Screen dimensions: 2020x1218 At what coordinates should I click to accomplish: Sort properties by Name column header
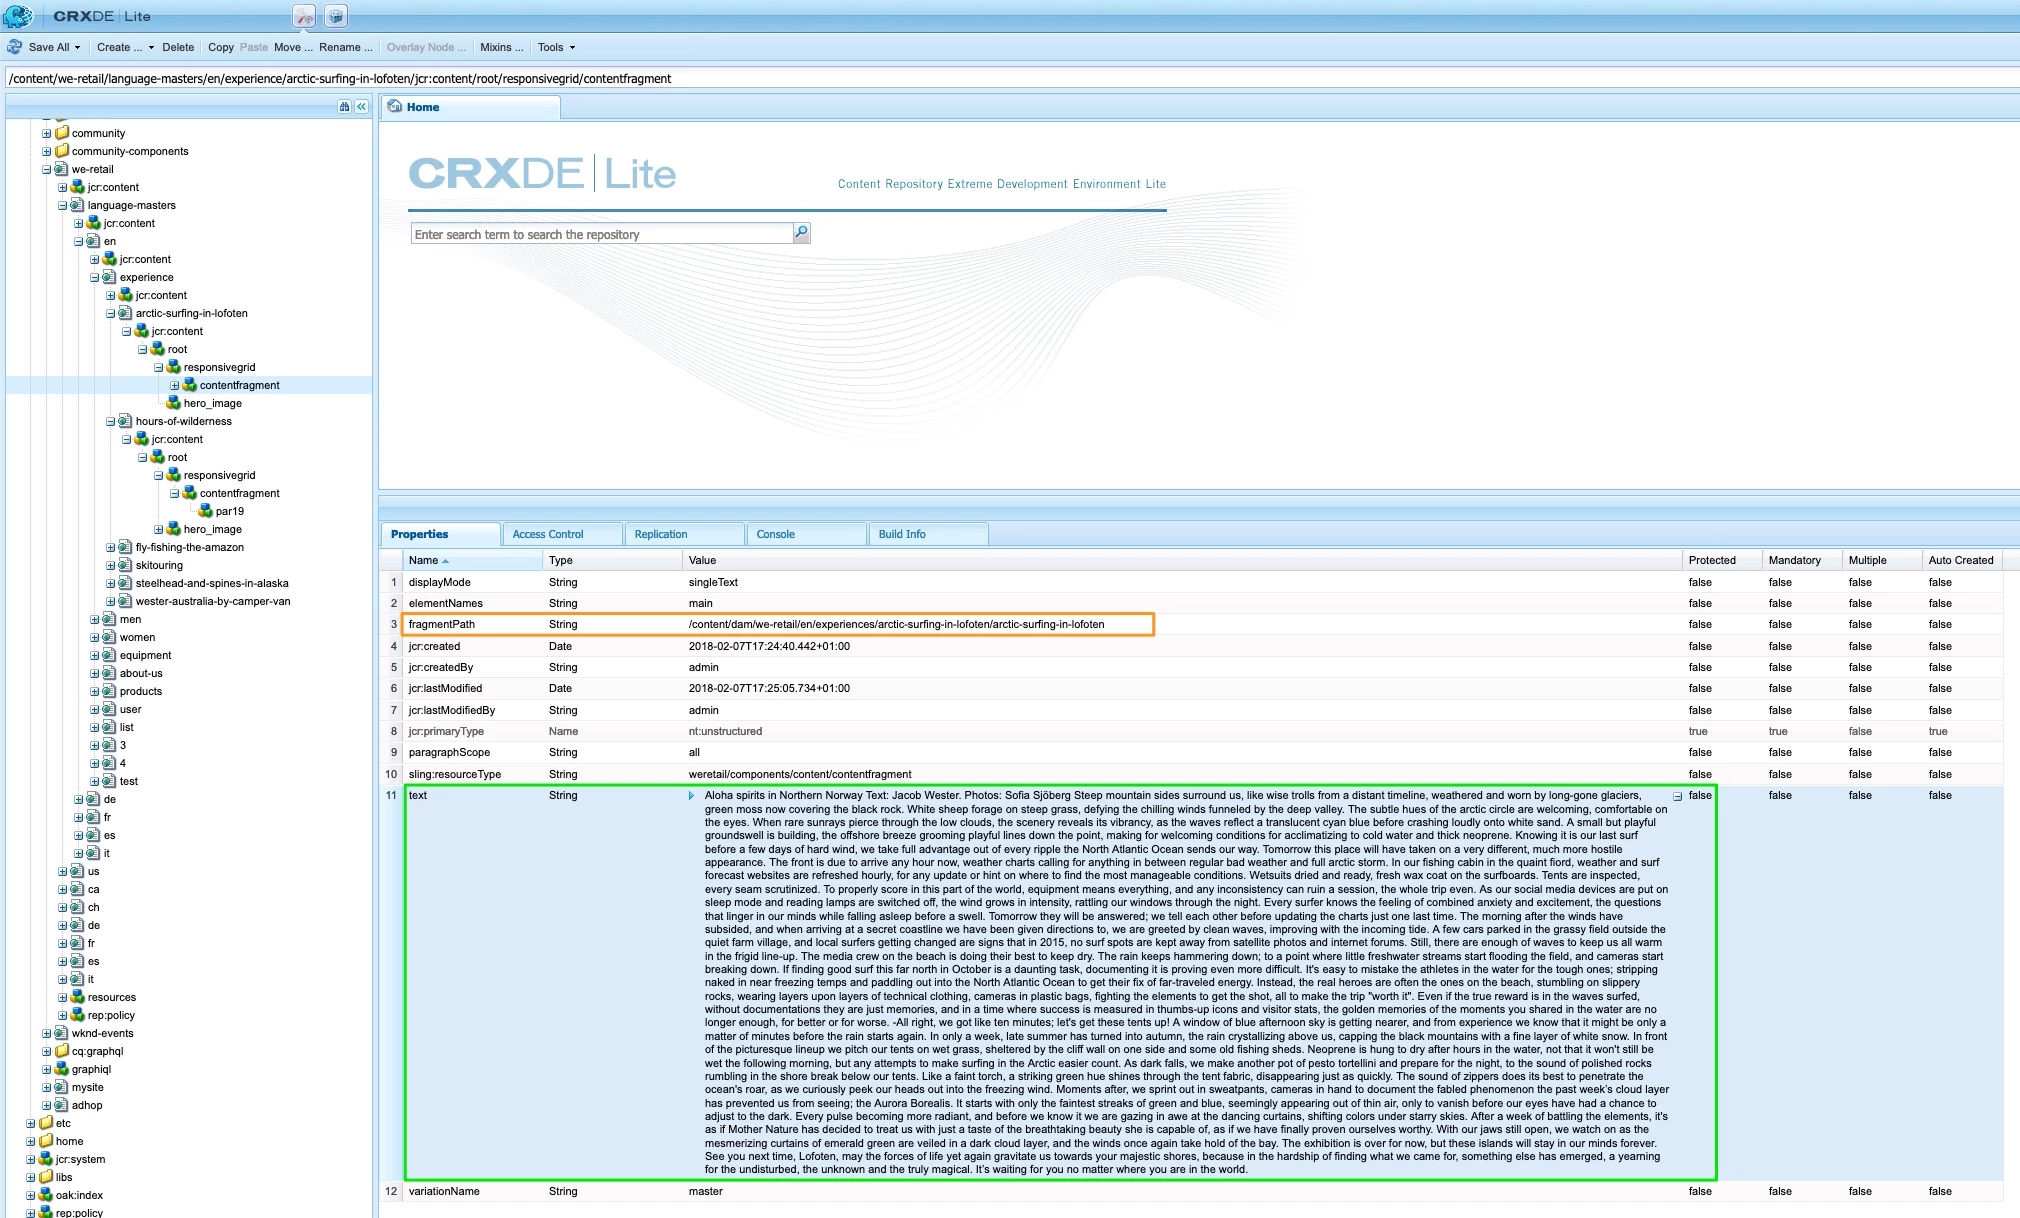(423, 560)
